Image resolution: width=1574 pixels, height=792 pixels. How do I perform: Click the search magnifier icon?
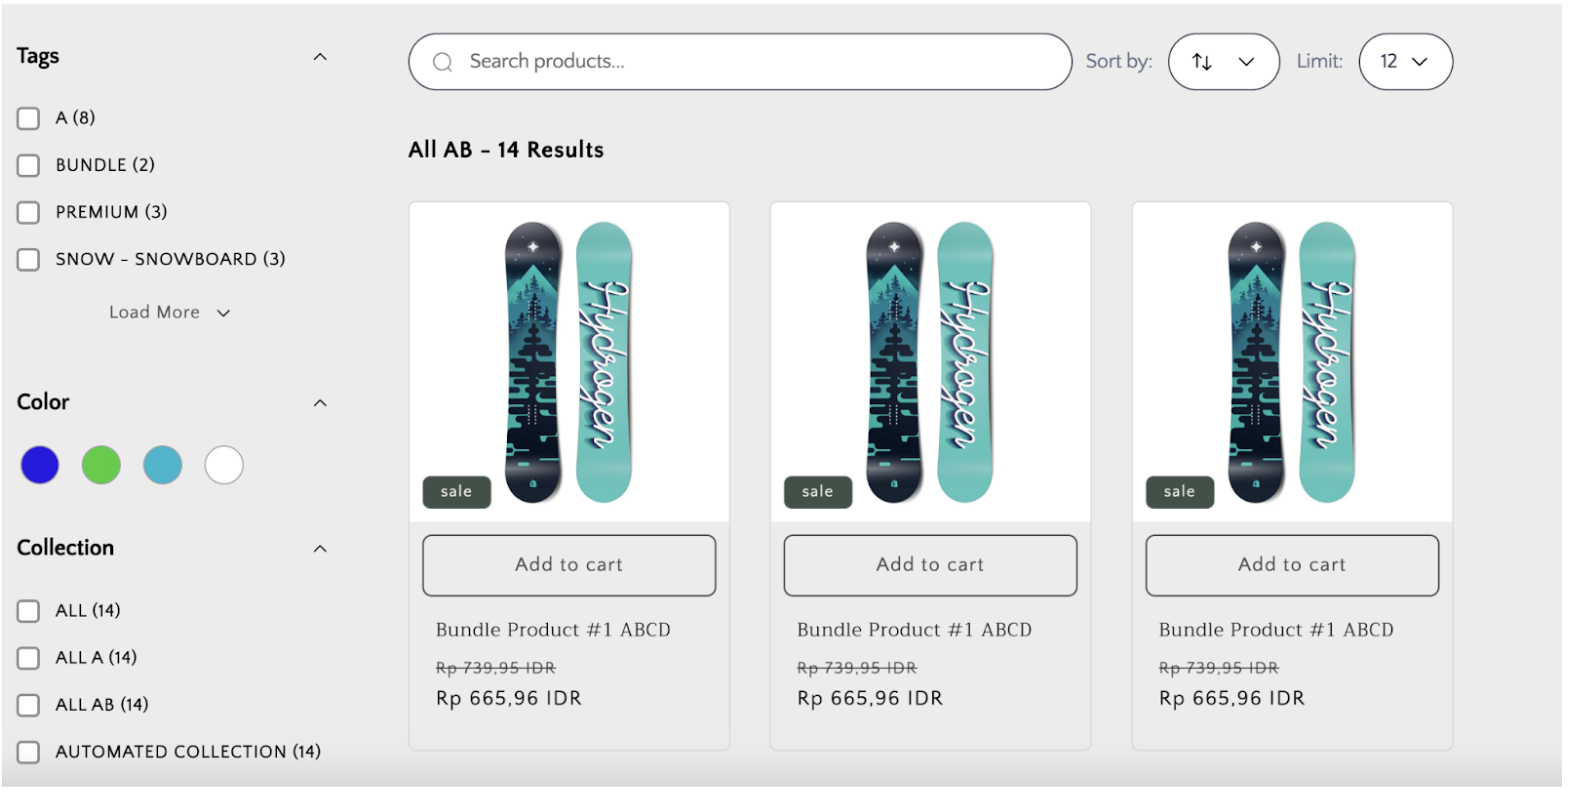click(x=442, y=62)
